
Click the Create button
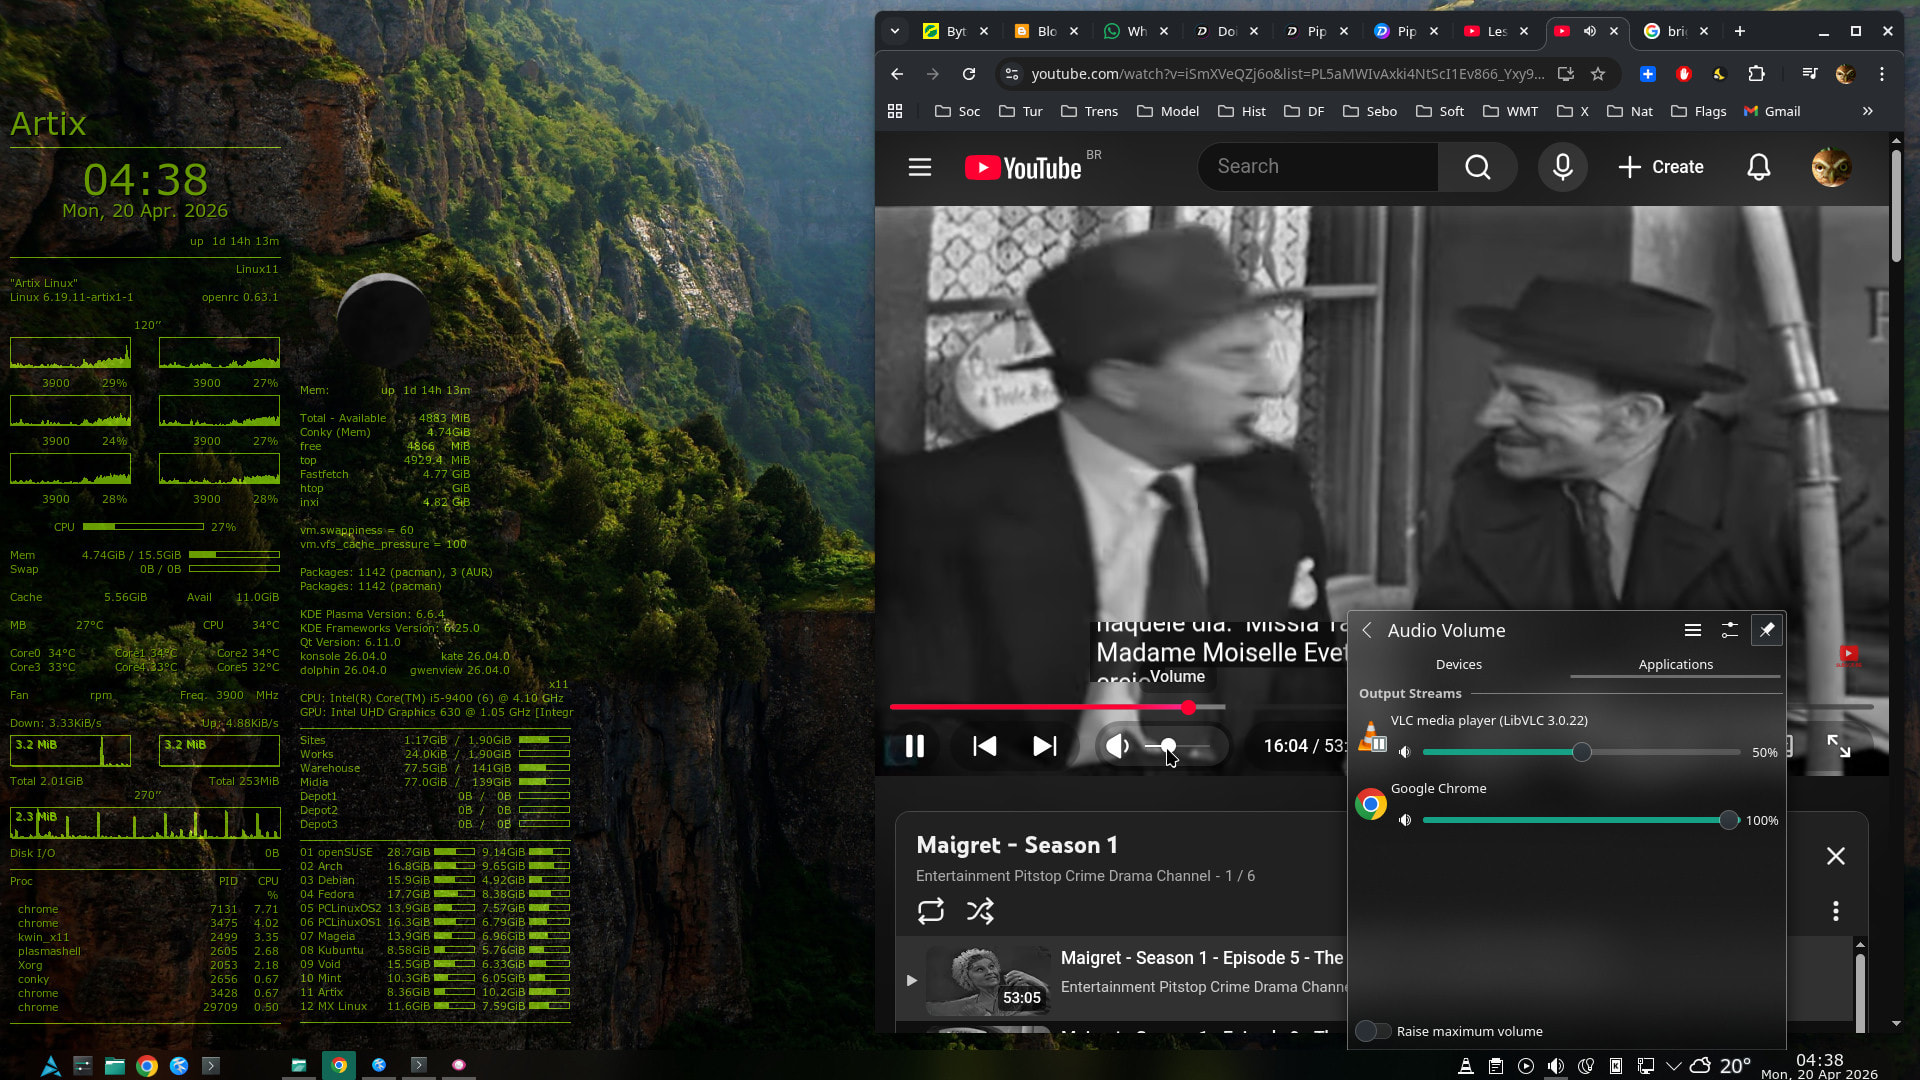[1660, 167]
